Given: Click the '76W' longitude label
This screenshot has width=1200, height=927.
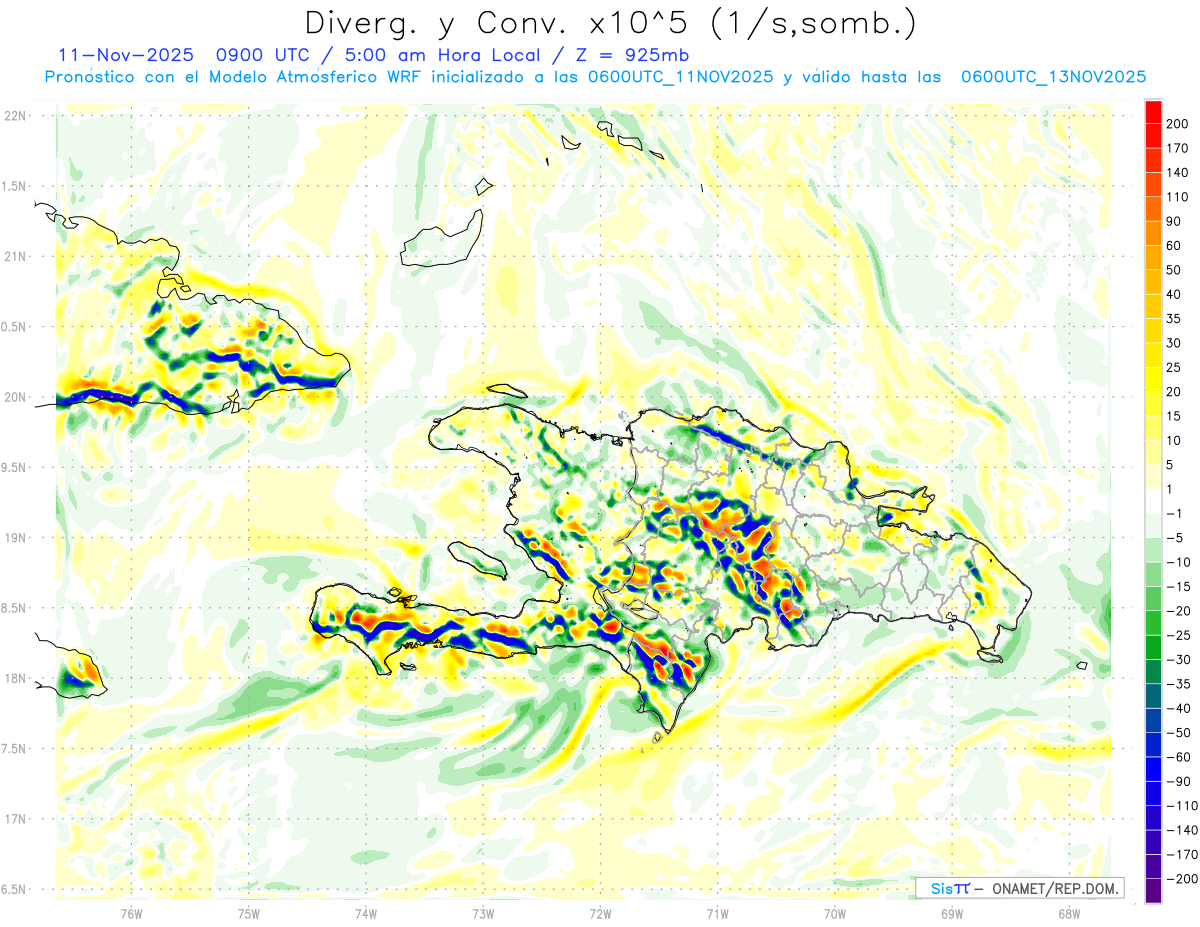Looking at the screenshot, I should click(131, 913).
